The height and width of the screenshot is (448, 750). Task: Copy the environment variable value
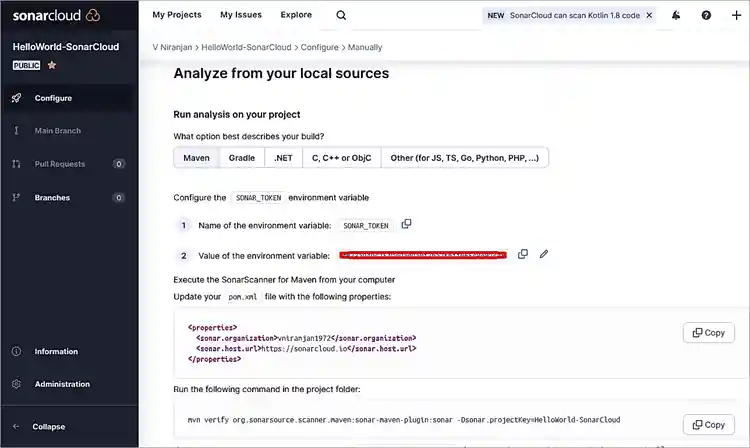[x=523, y=254]
